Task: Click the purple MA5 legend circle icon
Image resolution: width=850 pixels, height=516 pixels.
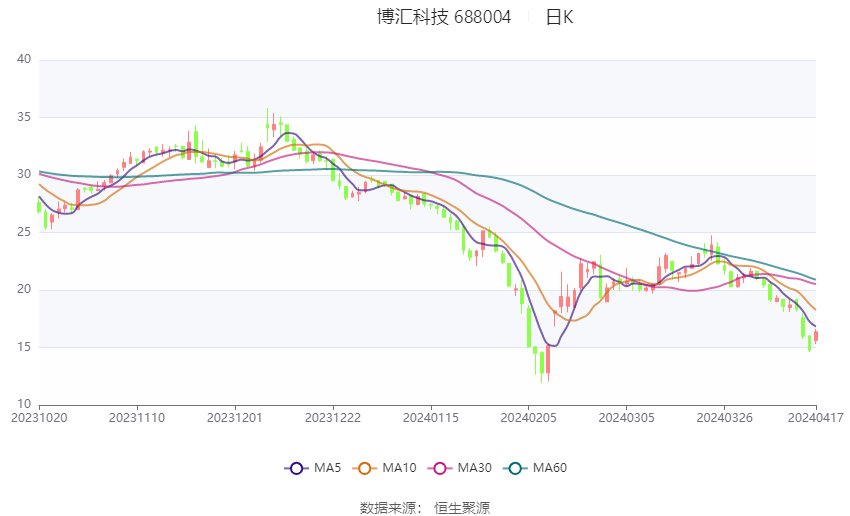Action: [296, 468]
